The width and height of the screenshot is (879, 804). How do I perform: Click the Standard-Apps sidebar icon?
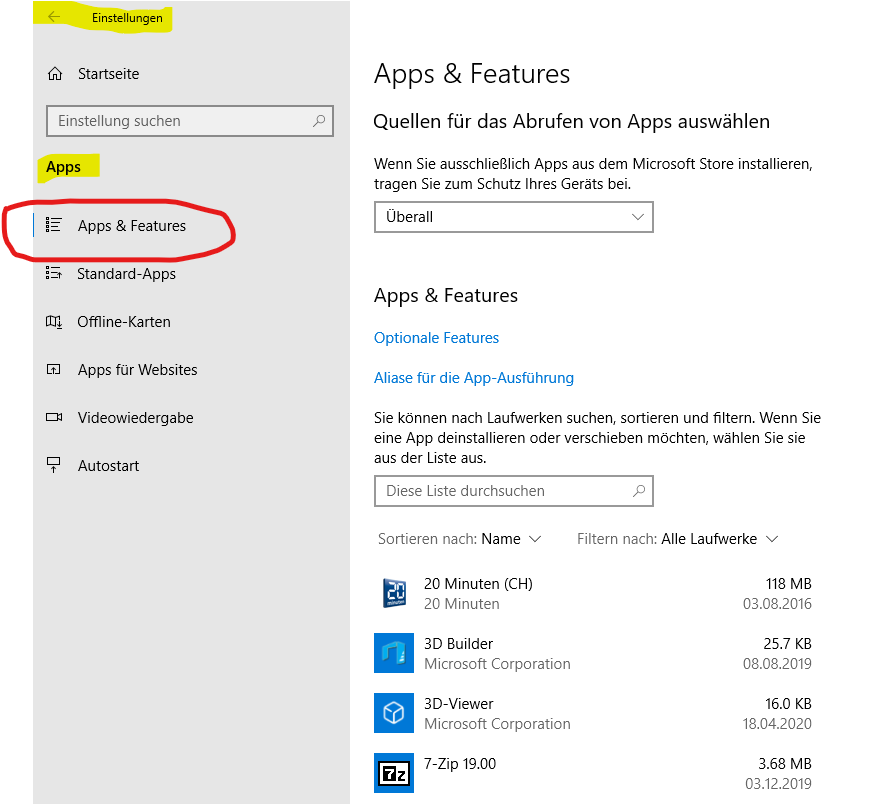pos(53,273)
